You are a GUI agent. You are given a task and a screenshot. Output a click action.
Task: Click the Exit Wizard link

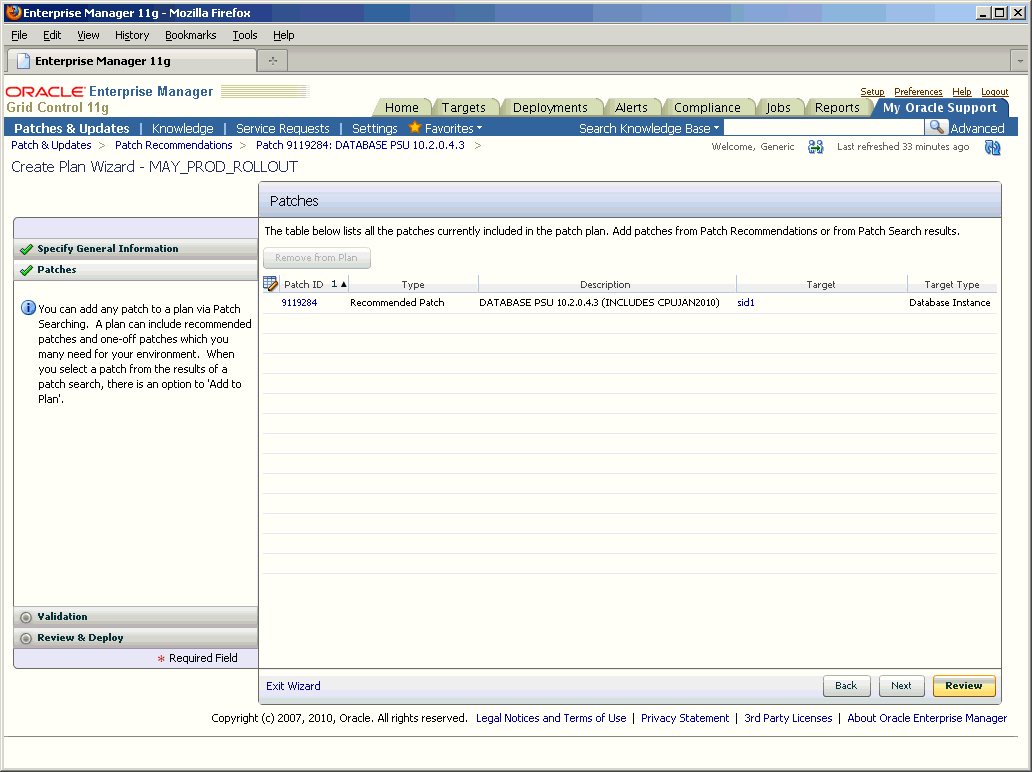tap(293, 686)
